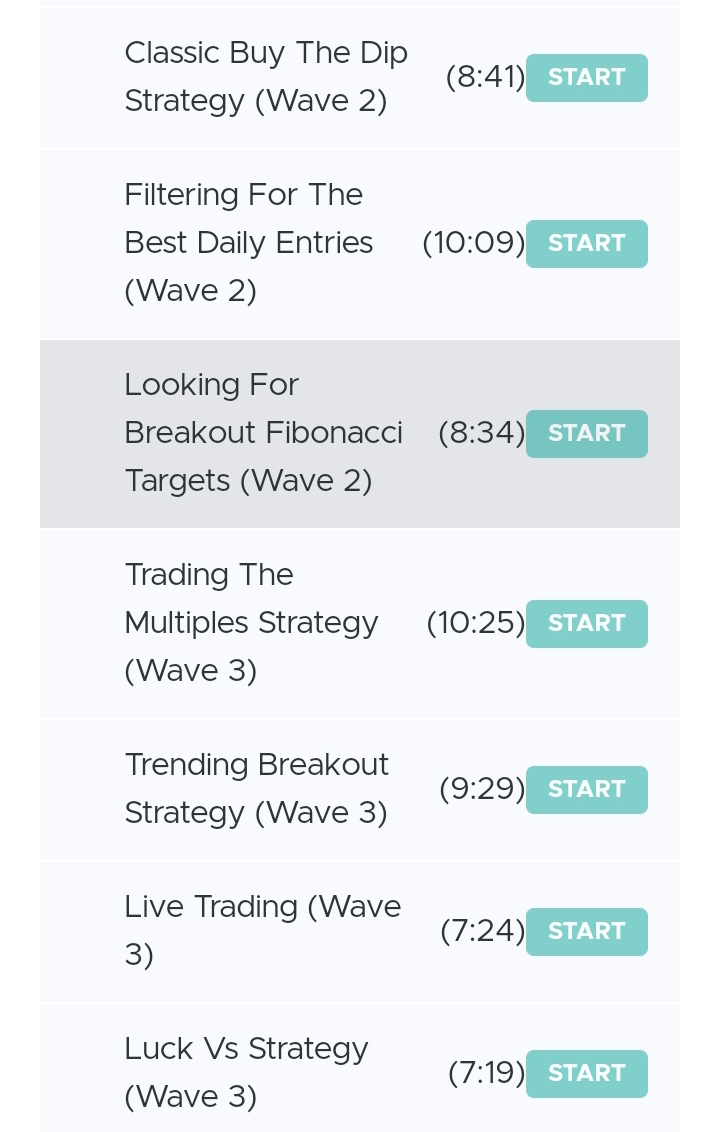Start the Luck Vs Strategy lesson
This screenshot has width=720, height=1132.
point(586,1074)
